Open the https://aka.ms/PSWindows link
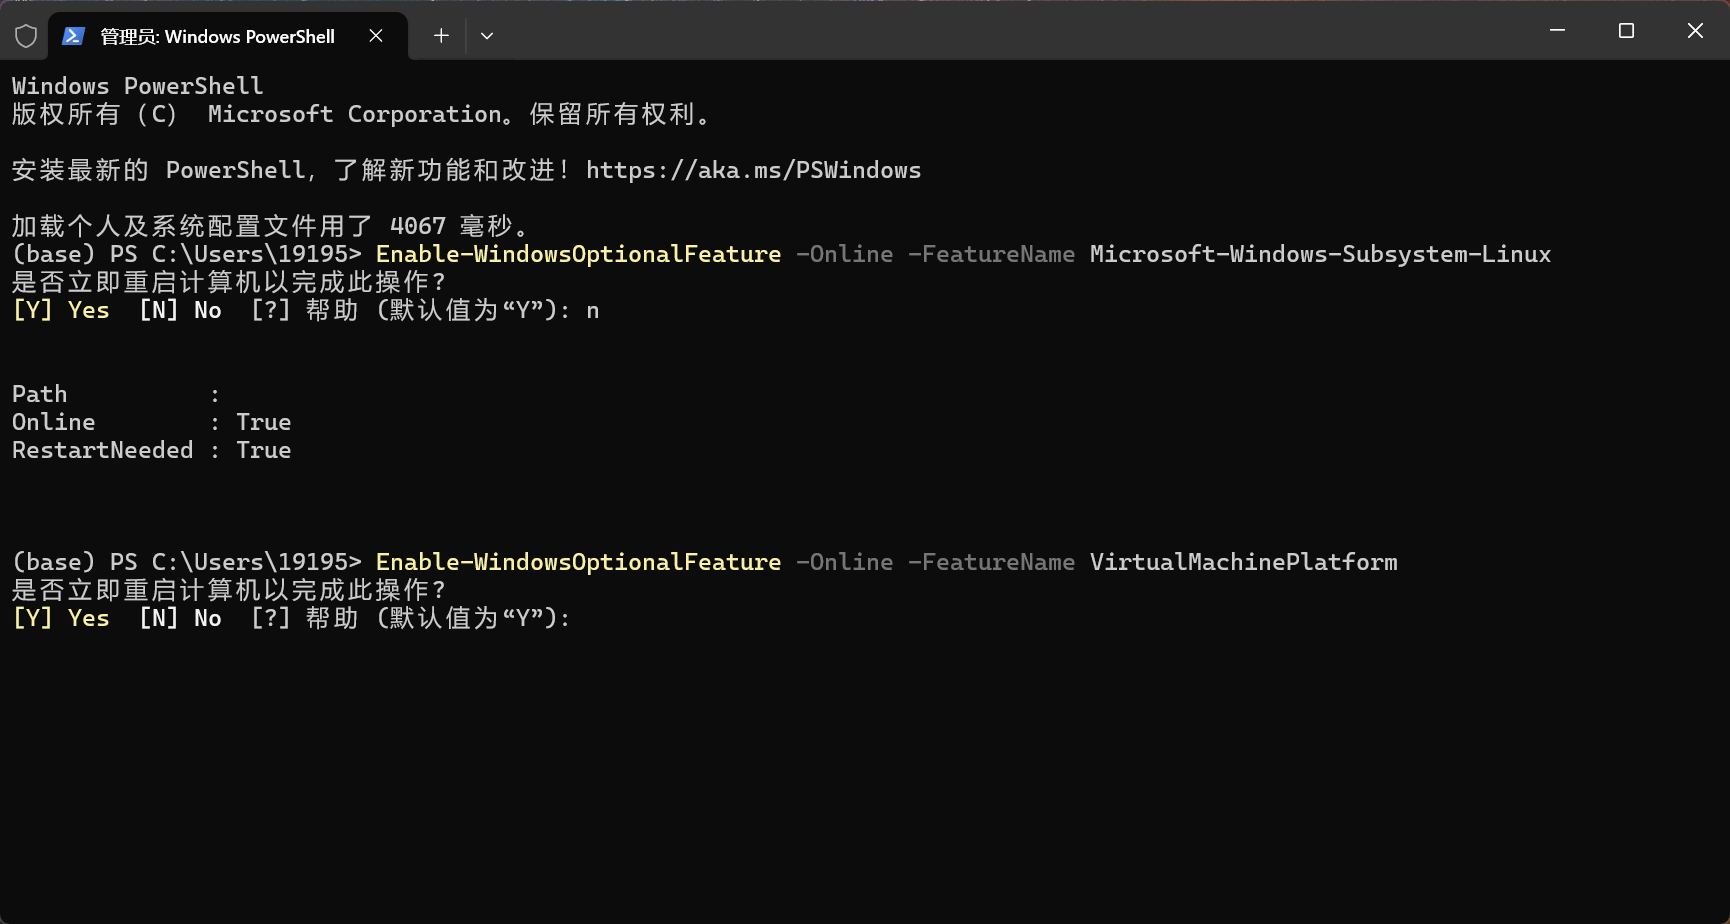This screenshot has height=924, width=1730. (753, 170)
